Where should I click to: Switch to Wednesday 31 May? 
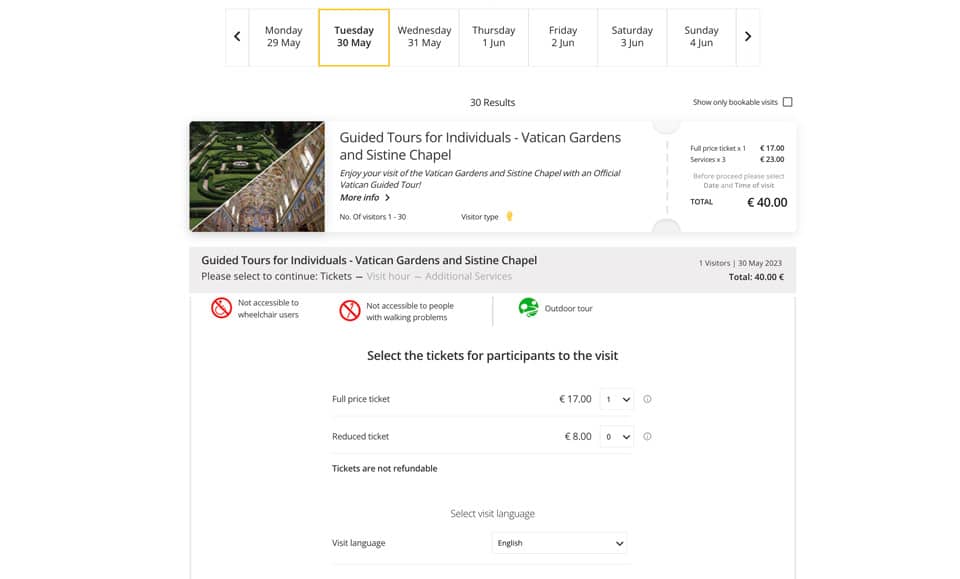(424, 37)
